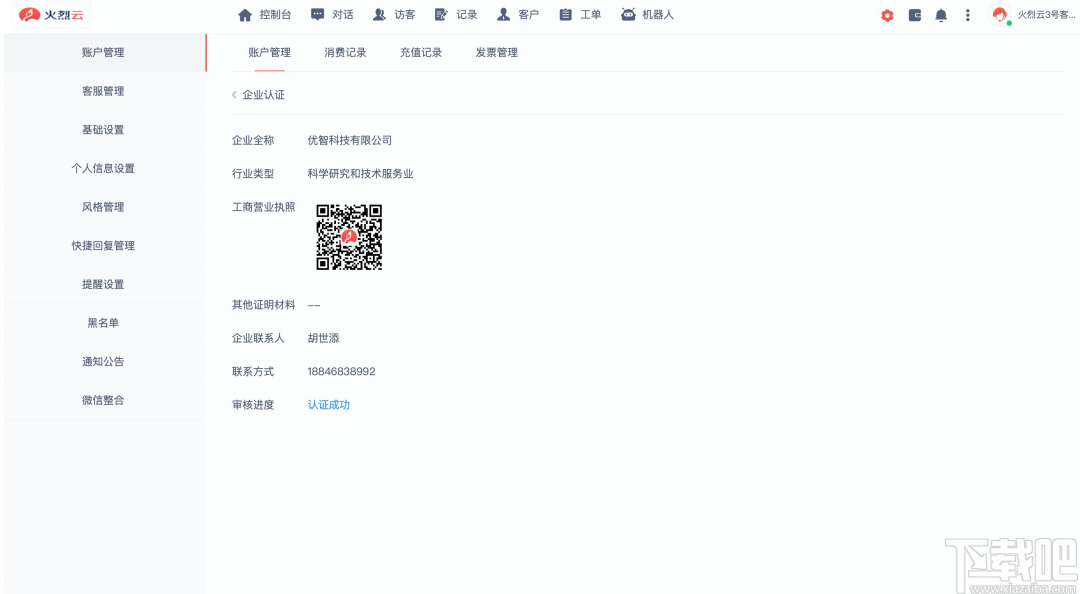Image resolution: width=1080 pixels, height=594 pixels.
Task: Click the 工商营业执照 QR code image
Action: tap(349, 237)
